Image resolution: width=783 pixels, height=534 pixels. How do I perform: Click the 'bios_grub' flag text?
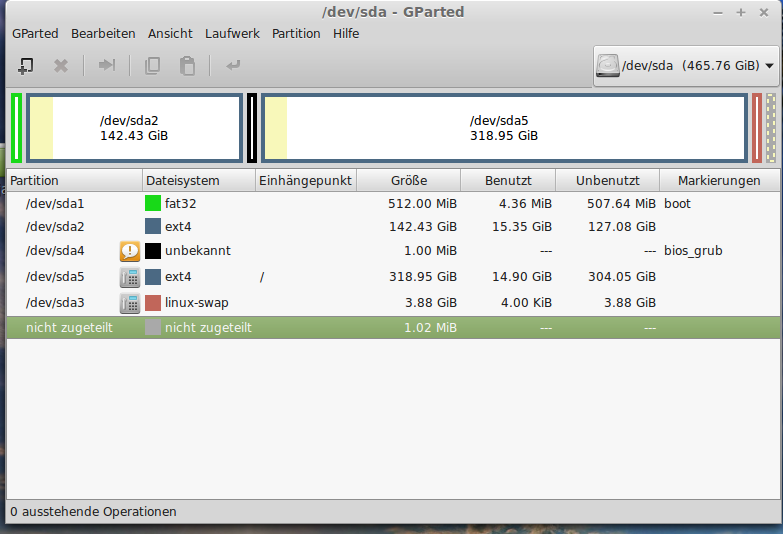tap(693, 251)
